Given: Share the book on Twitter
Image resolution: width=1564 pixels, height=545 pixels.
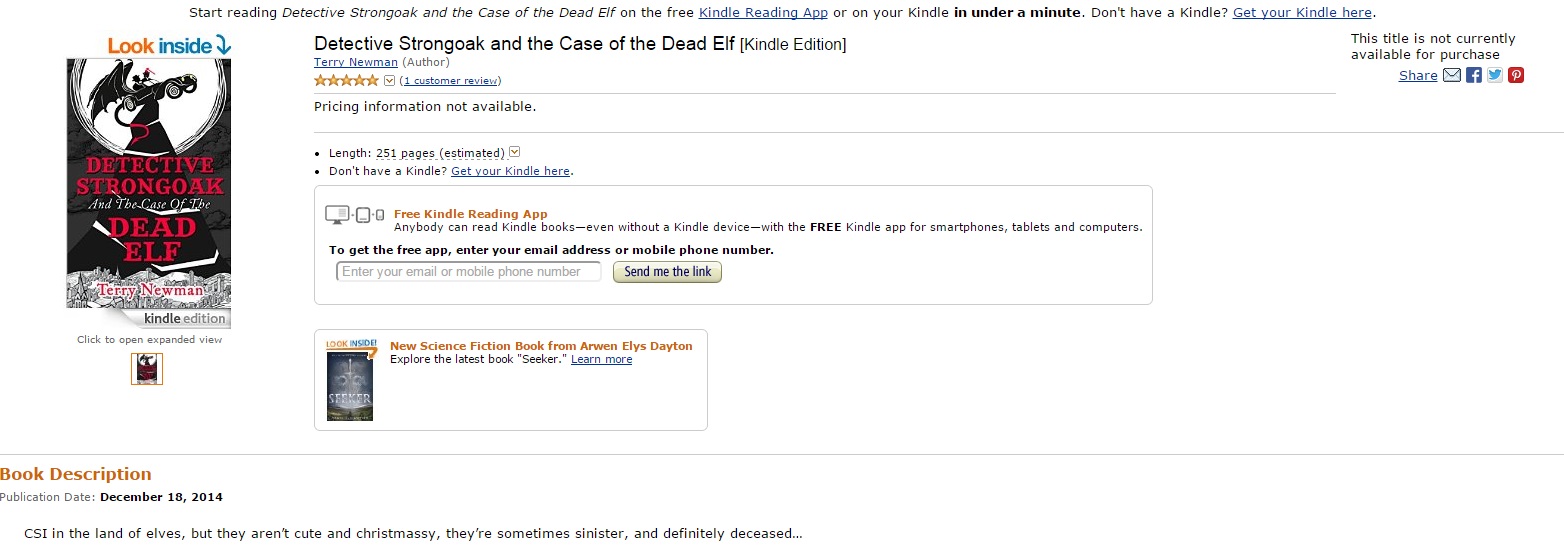Looking at the screenshot, I should pos(1495,75).
